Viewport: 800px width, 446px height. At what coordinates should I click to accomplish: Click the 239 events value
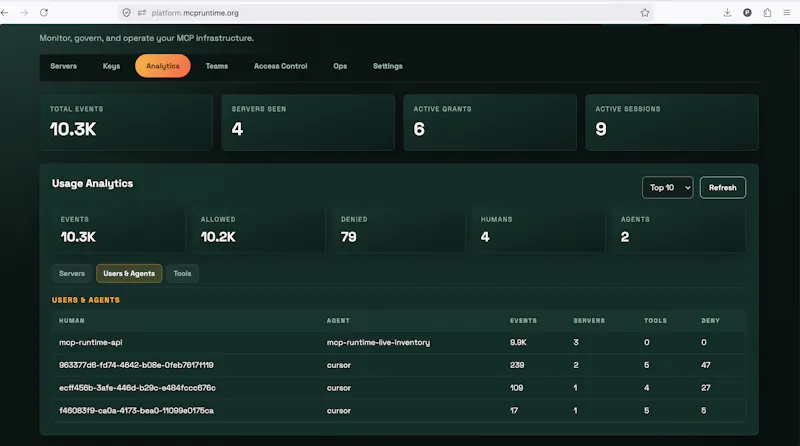pos(517,365)
